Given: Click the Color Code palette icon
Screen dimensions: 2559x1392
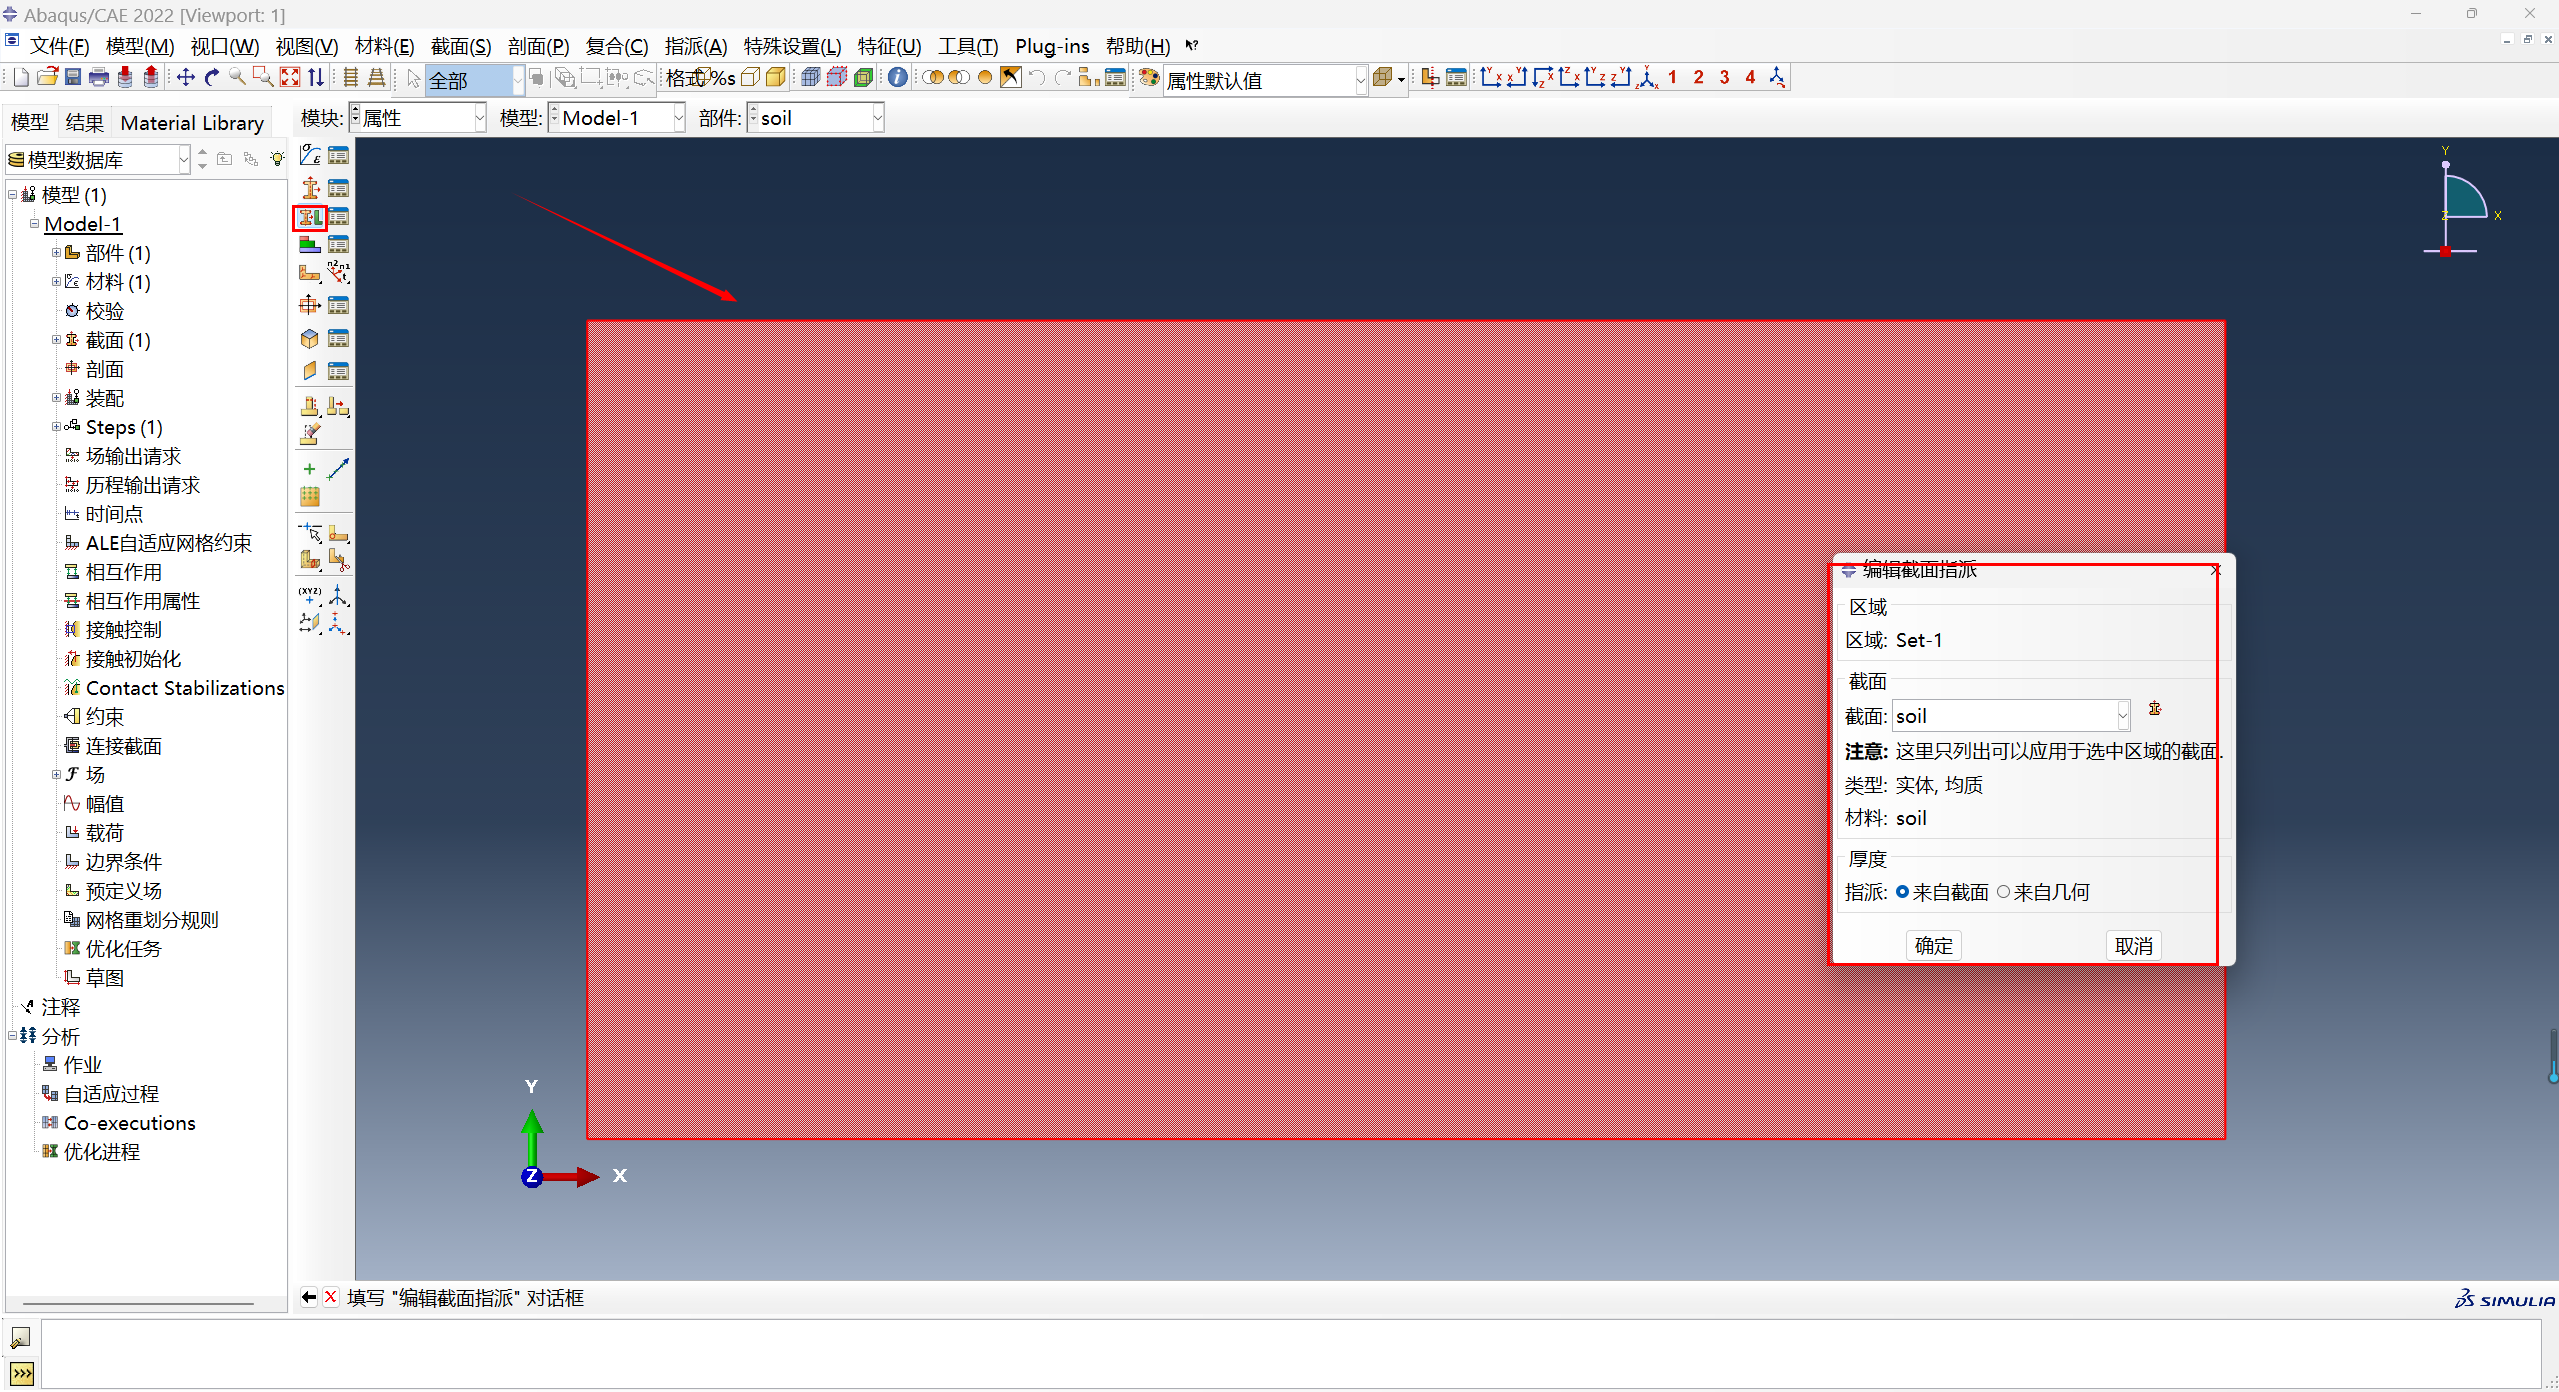Looking at the screenshot, I should pos(1149,77).
